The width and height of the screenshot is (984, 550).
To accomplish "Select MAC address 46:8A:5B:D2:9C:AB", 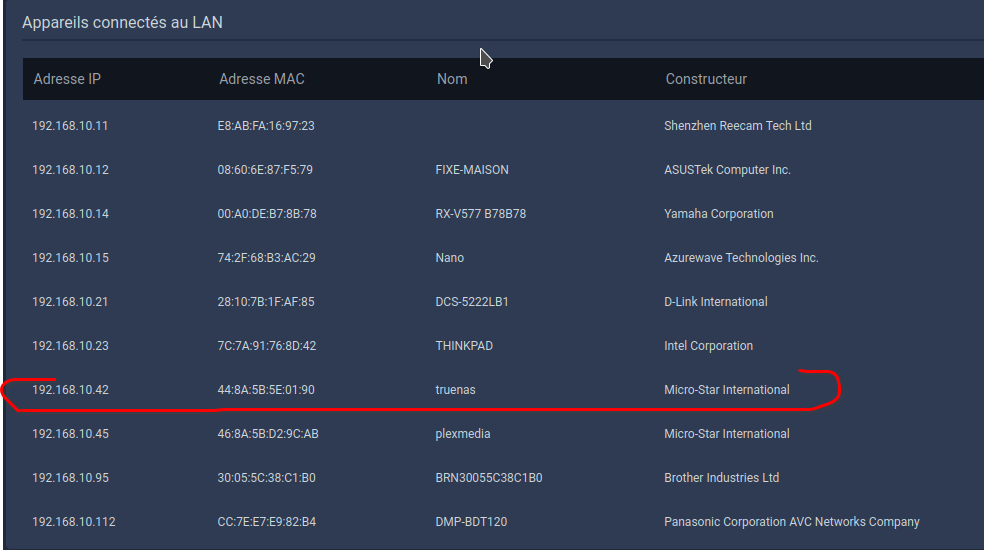I will pos(268,433).
